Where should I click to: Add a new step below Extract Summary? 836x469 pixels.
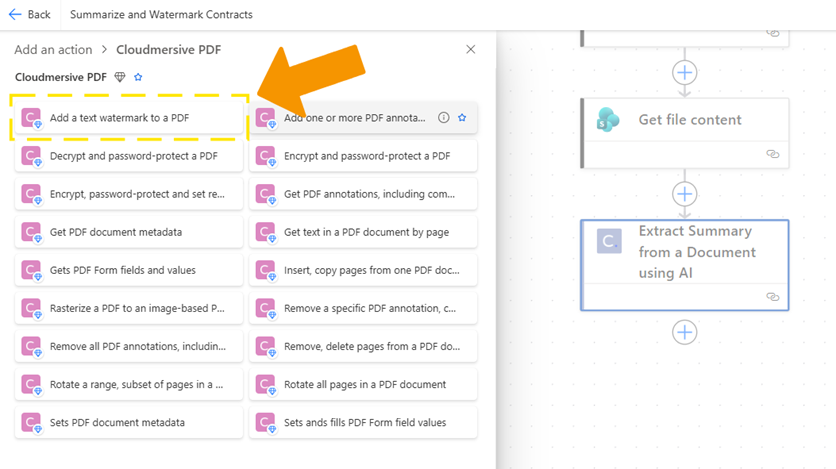point(685,332)
